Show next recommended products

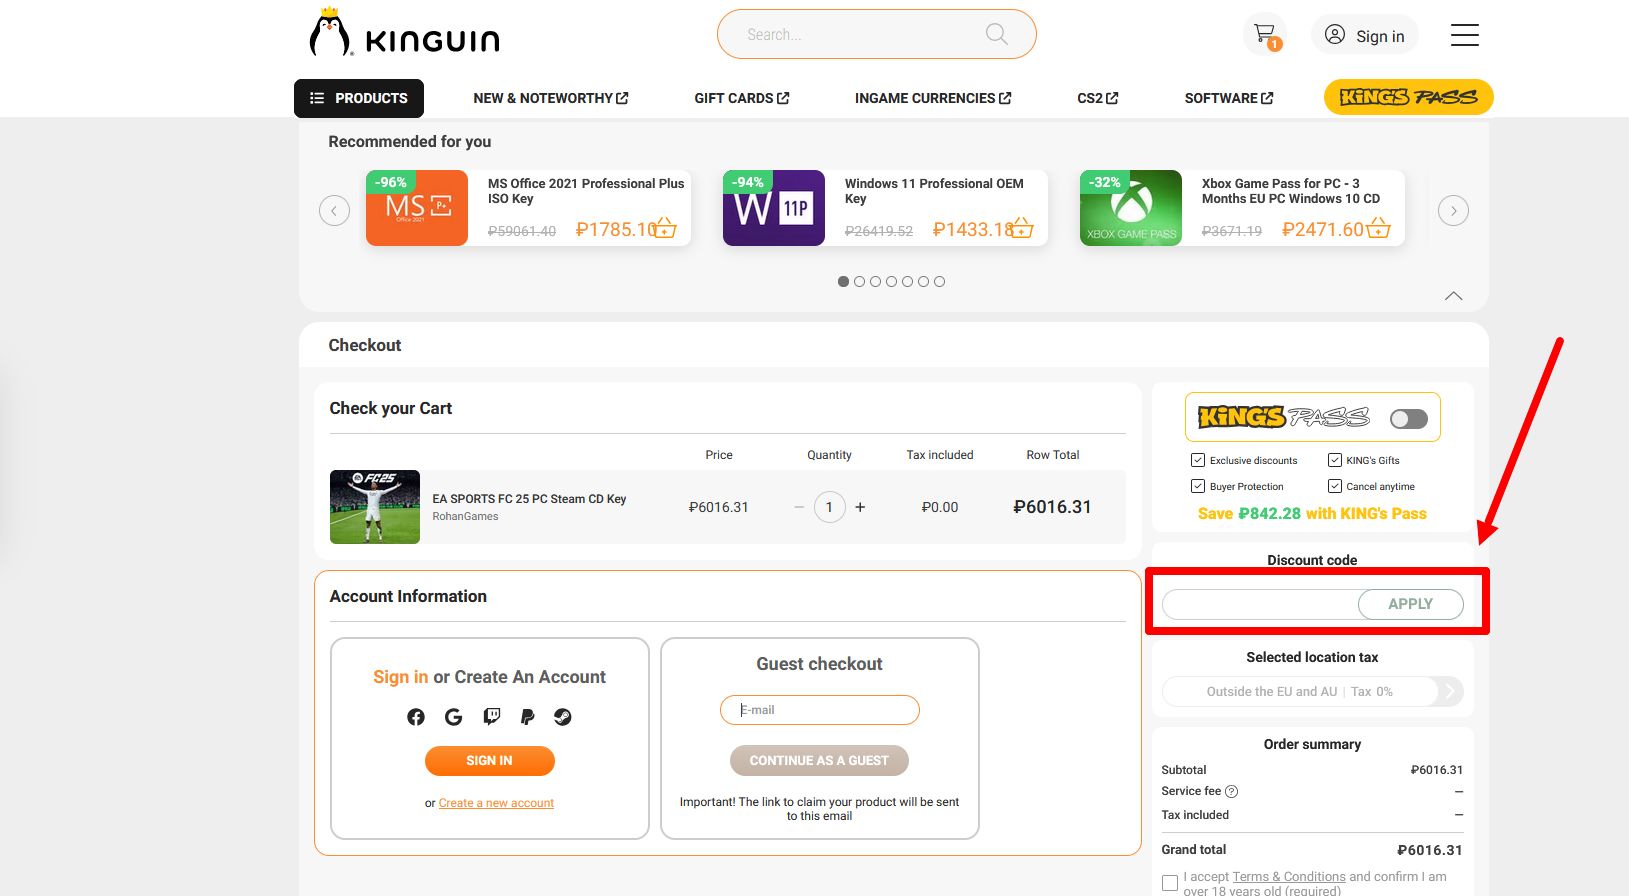[x=1453, y=211]
